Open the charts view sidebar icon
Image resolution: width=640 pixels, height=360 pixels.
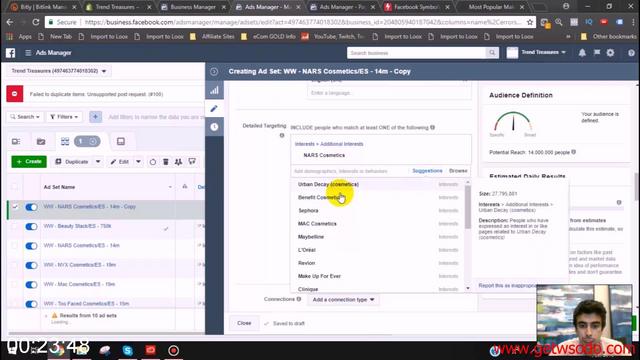click(x=214, y=90)
